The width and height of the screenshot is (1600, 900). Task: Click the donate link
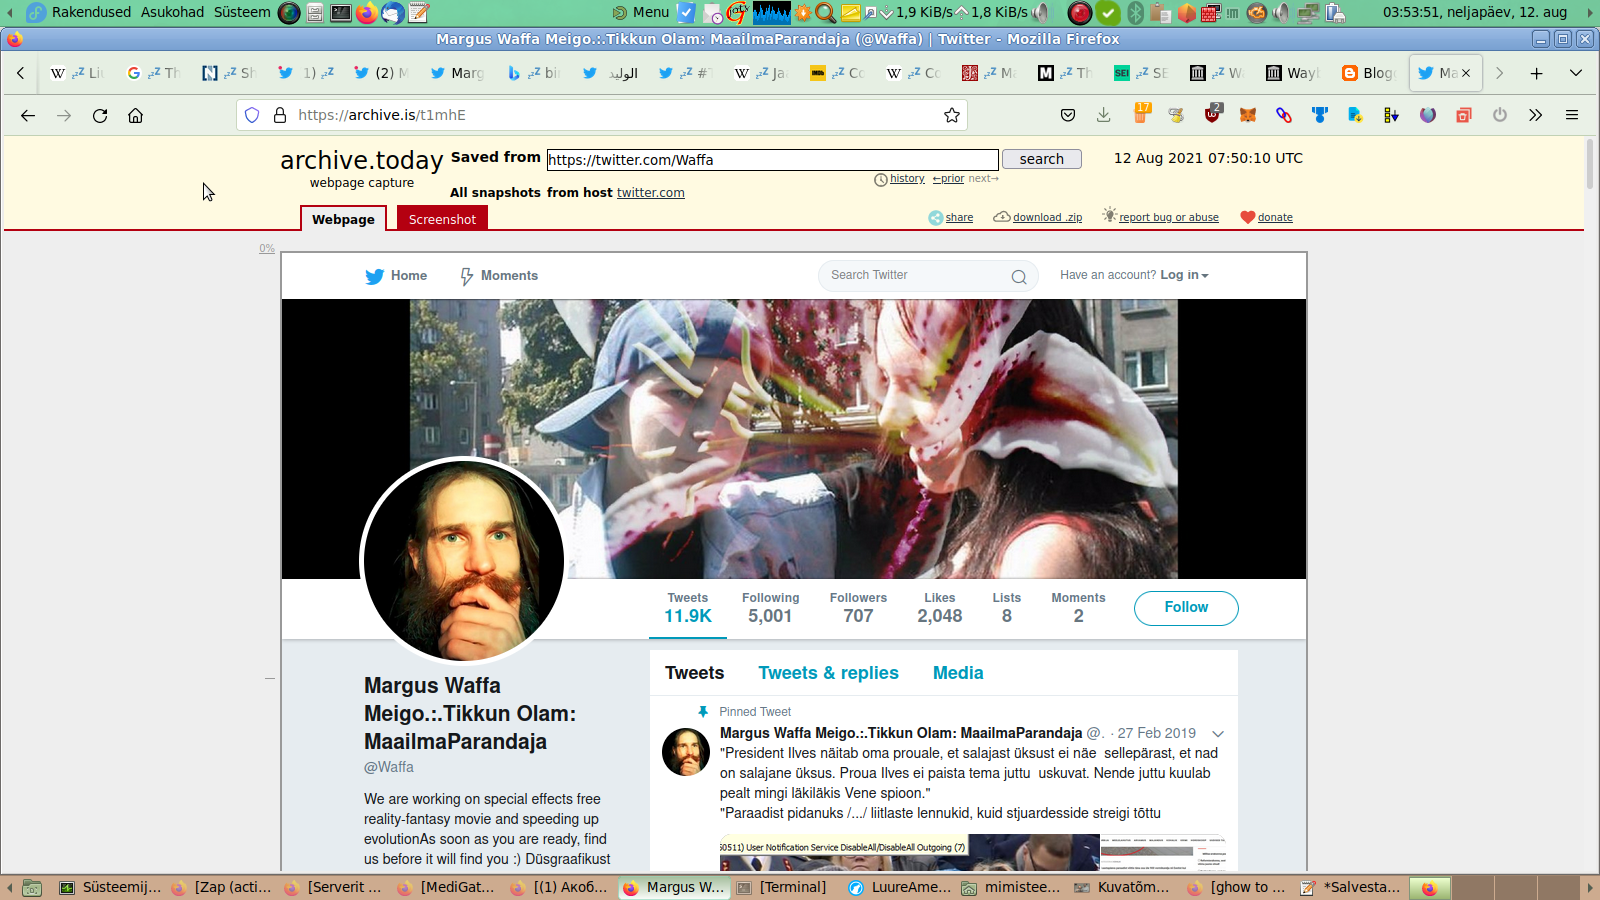click(x=1275, y=217)
